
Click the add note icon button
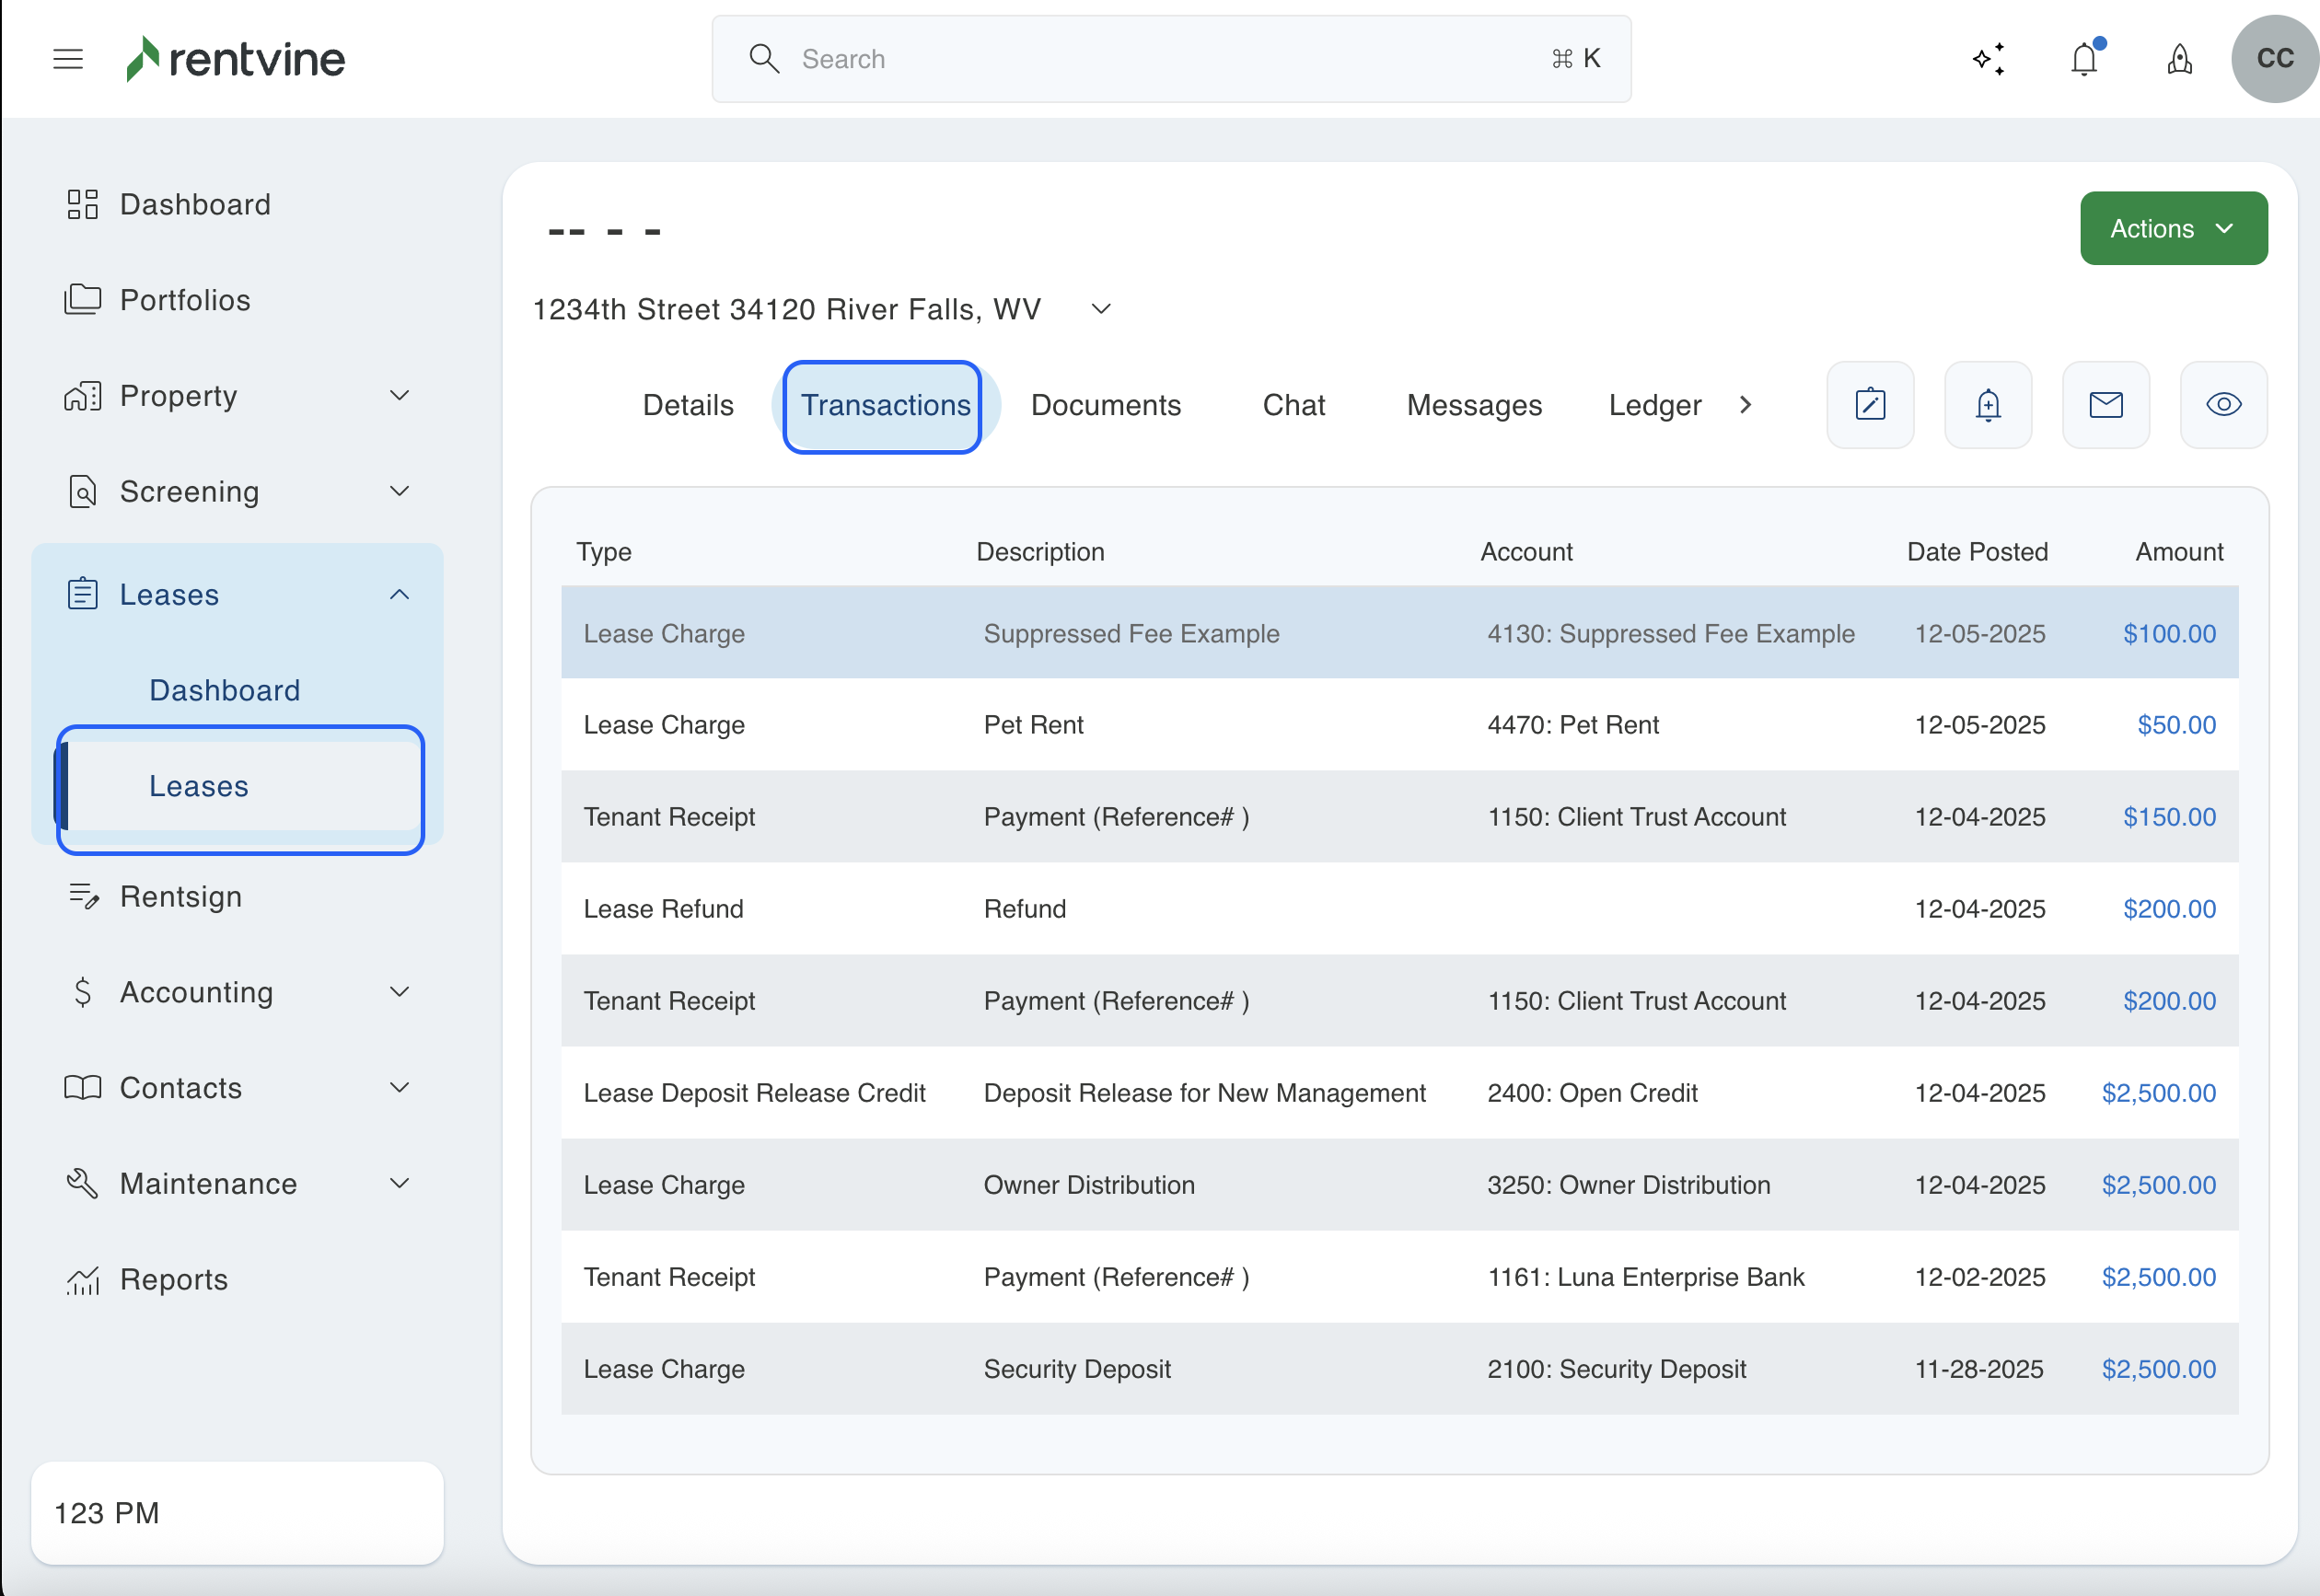(1870, 405)
